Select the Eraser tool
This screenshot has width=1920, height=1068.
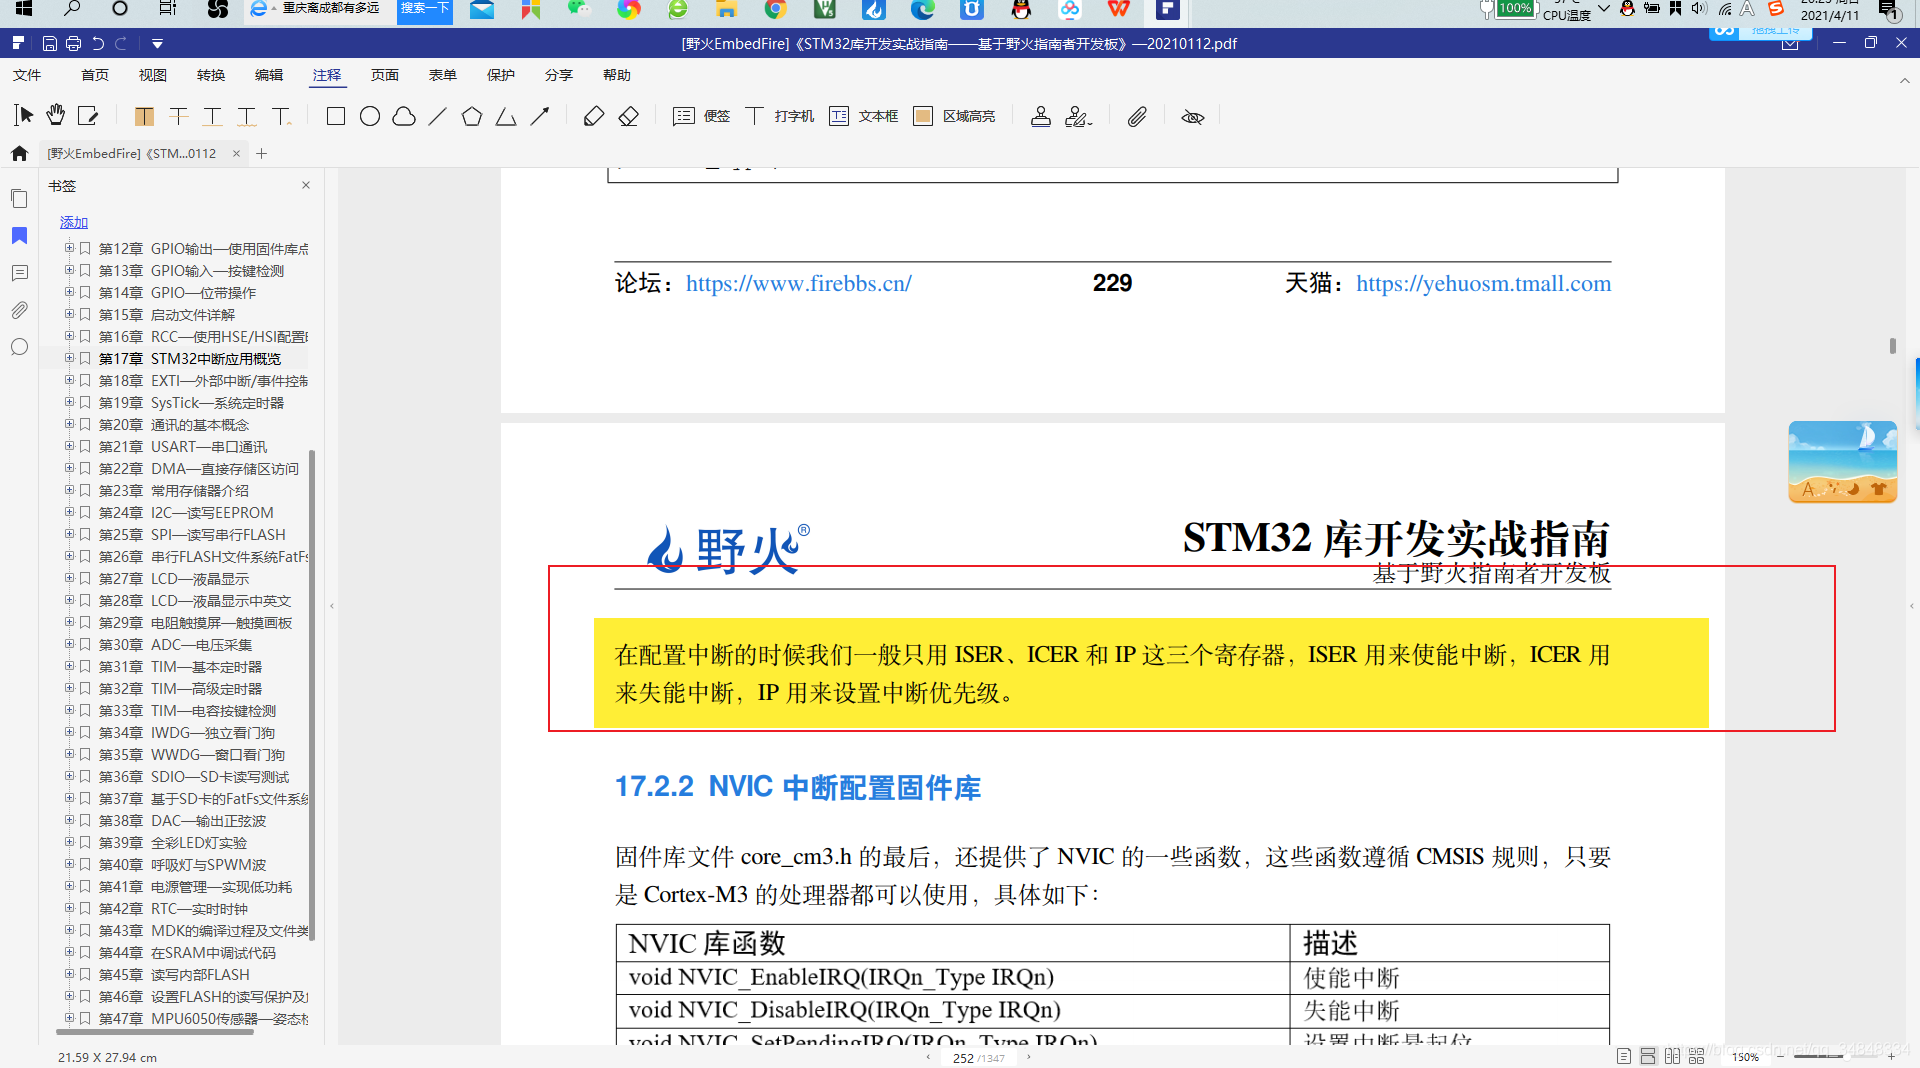tap(628, 116)
